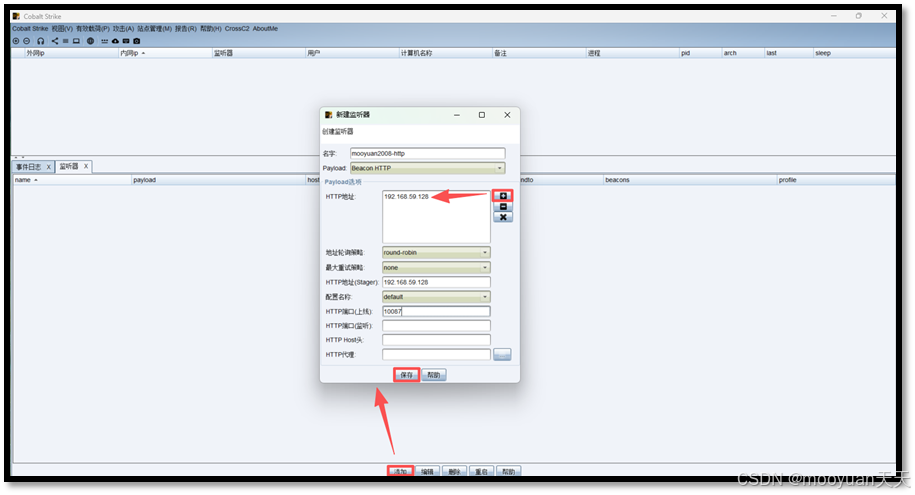Clear HTTP addresses with X button
This screenshot has width=915, height=495.
coord(503,217)
